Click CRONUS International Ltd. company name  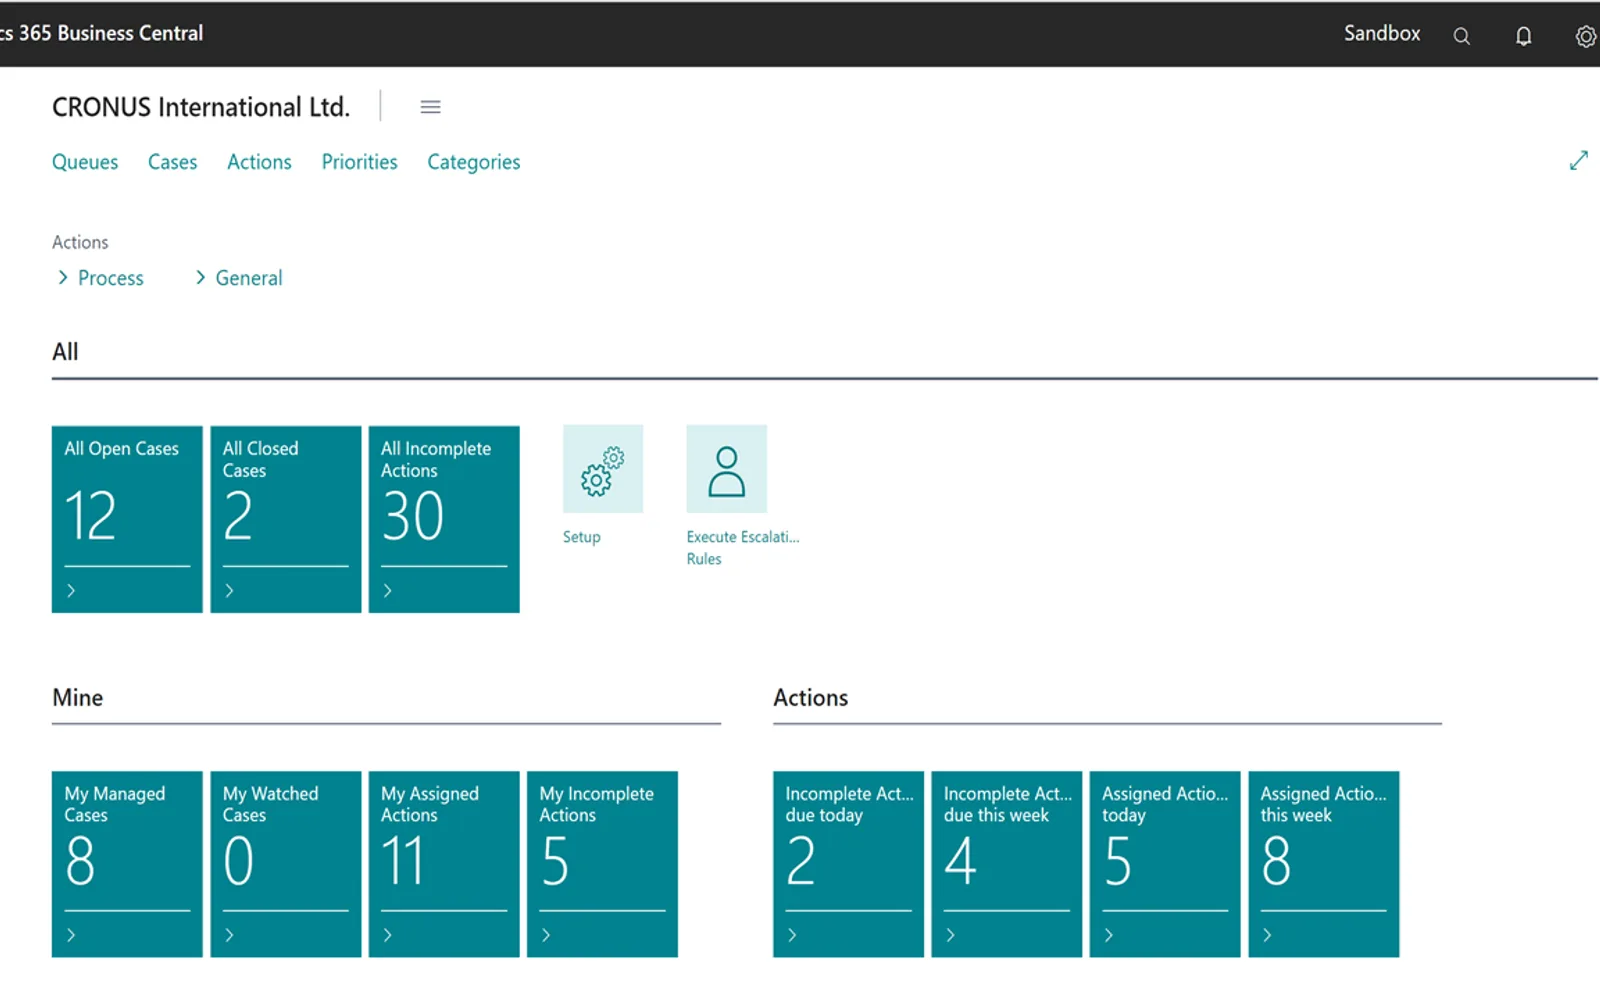point(201,107)
